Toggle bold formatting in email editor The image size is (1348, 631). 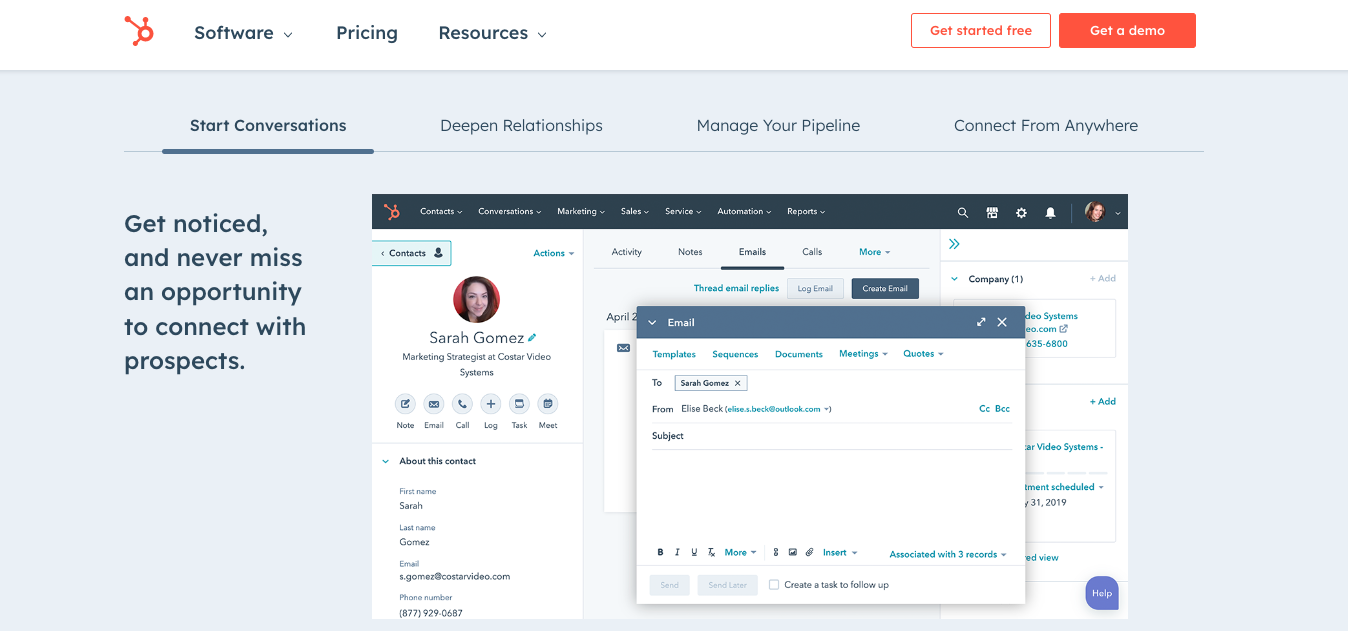660,553
